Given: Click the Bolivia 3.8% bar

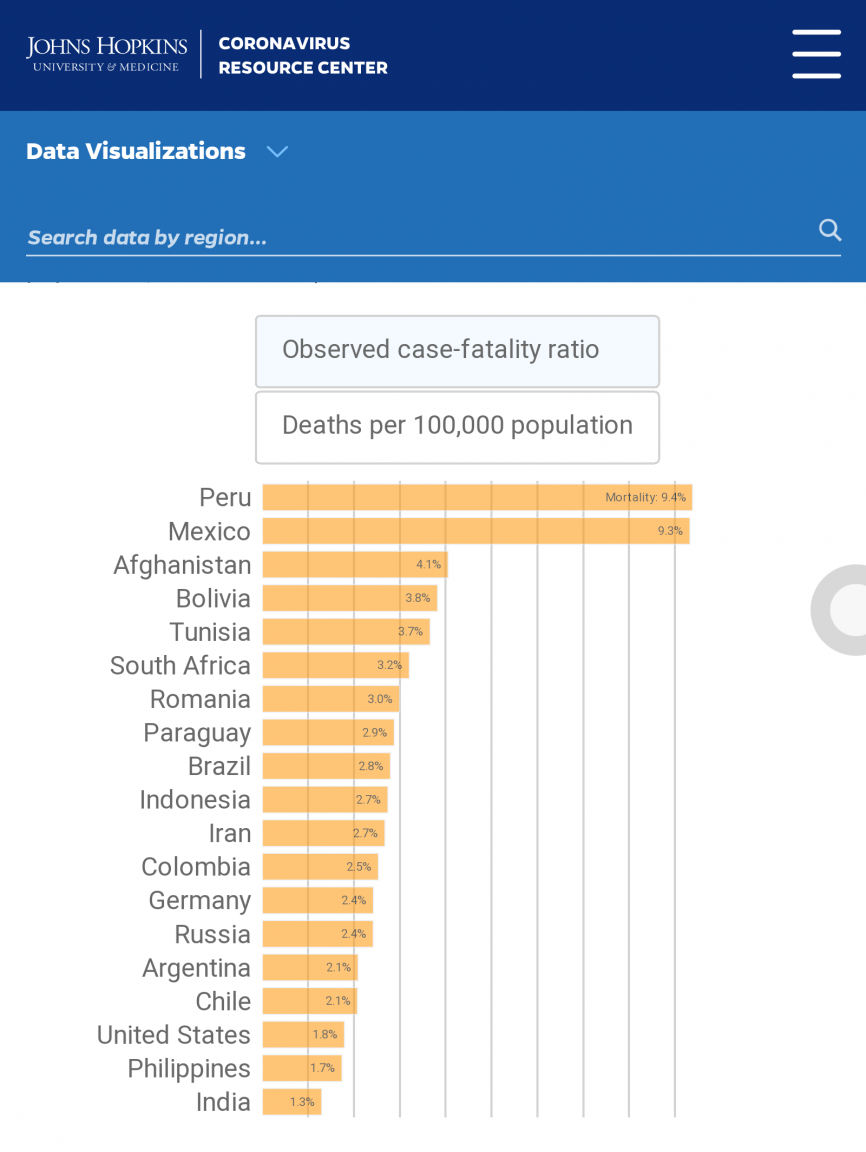Looking at the screenshot, I should [x=350, y=598].
